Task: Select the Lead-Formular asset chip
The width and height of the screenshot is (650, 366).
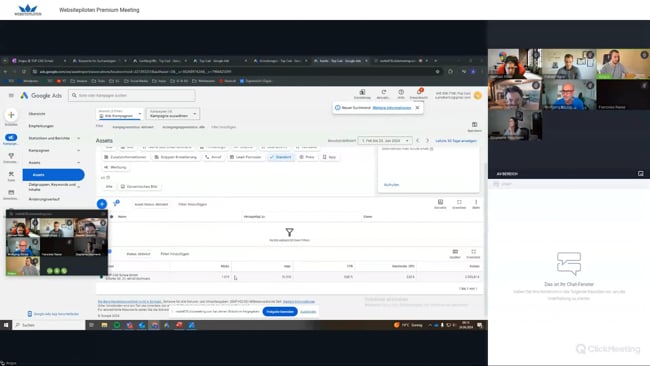Action: coord(245,157)
